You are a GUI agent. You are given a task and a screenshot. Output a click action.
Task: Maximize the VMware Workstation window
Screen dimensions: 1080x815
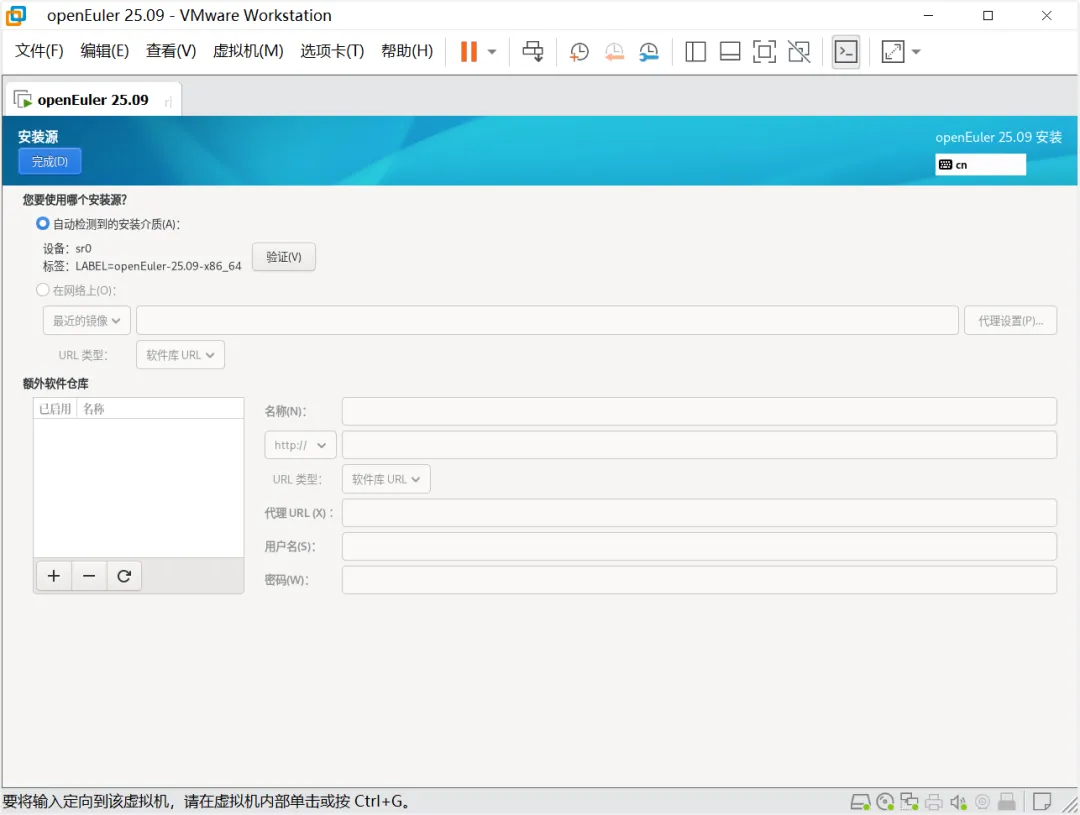(988, 15)
